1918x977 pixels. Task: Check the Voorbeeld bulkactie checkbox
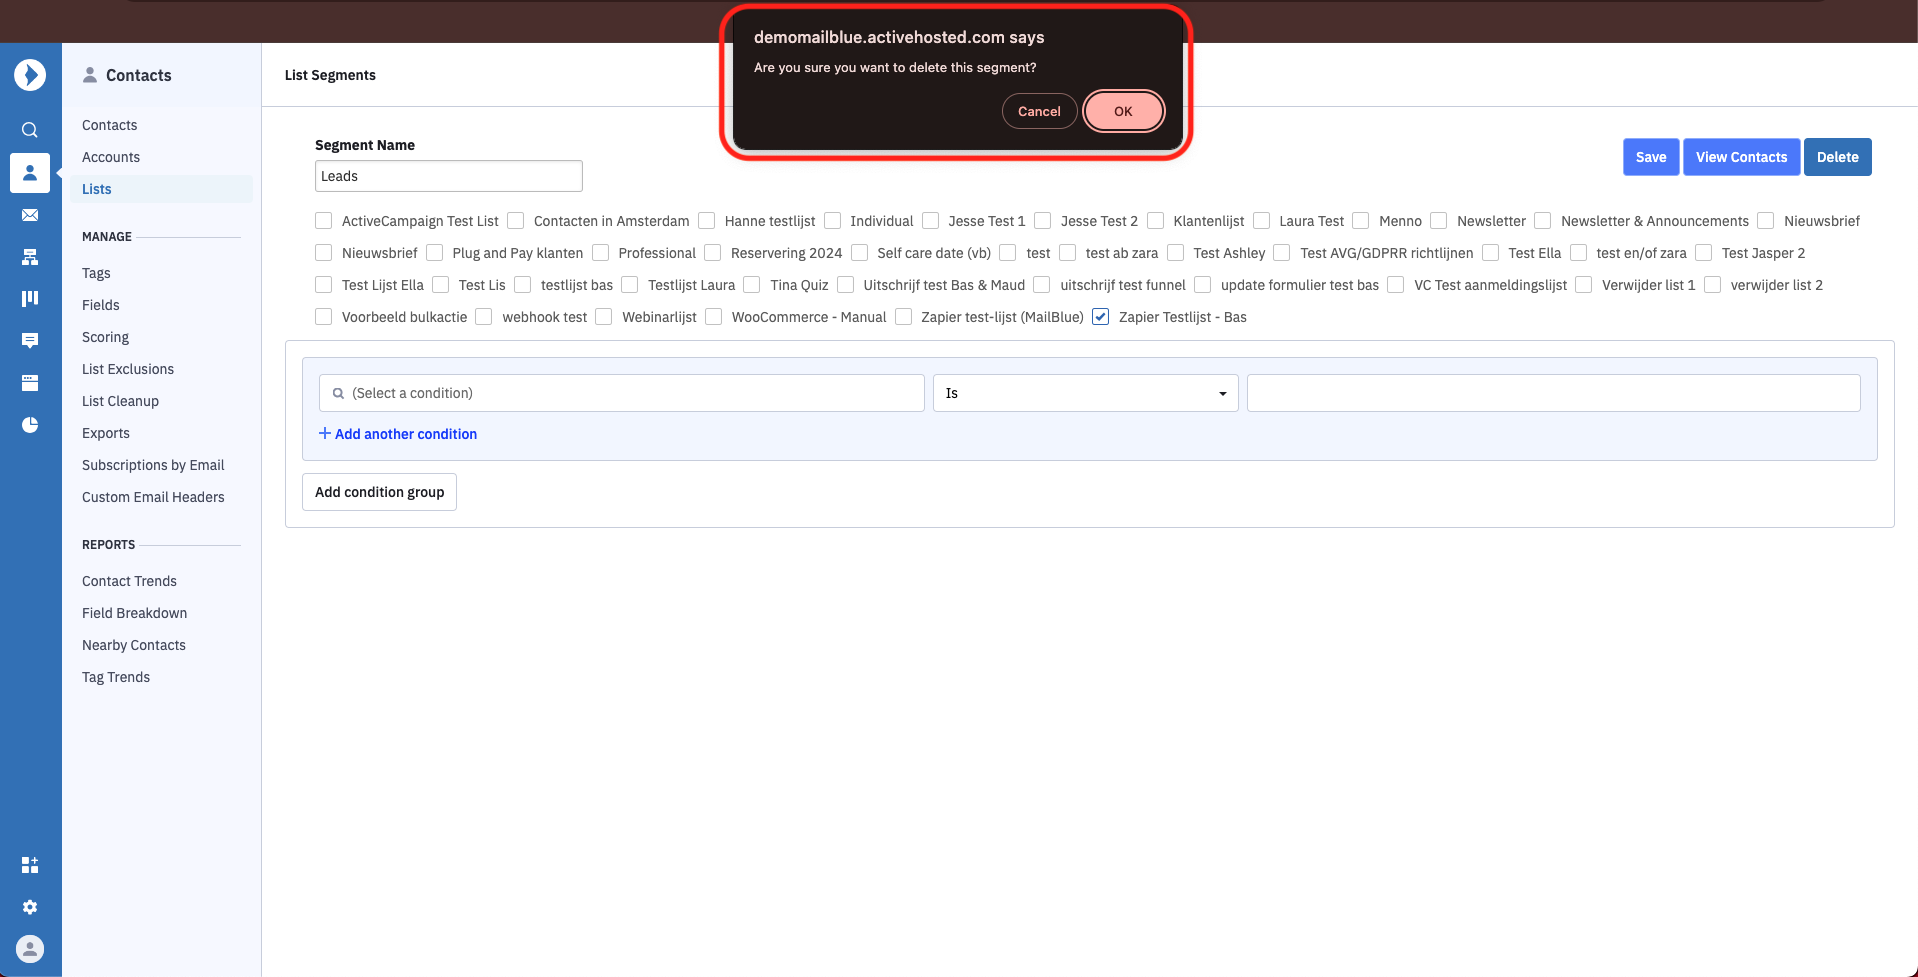coord(323,317)
